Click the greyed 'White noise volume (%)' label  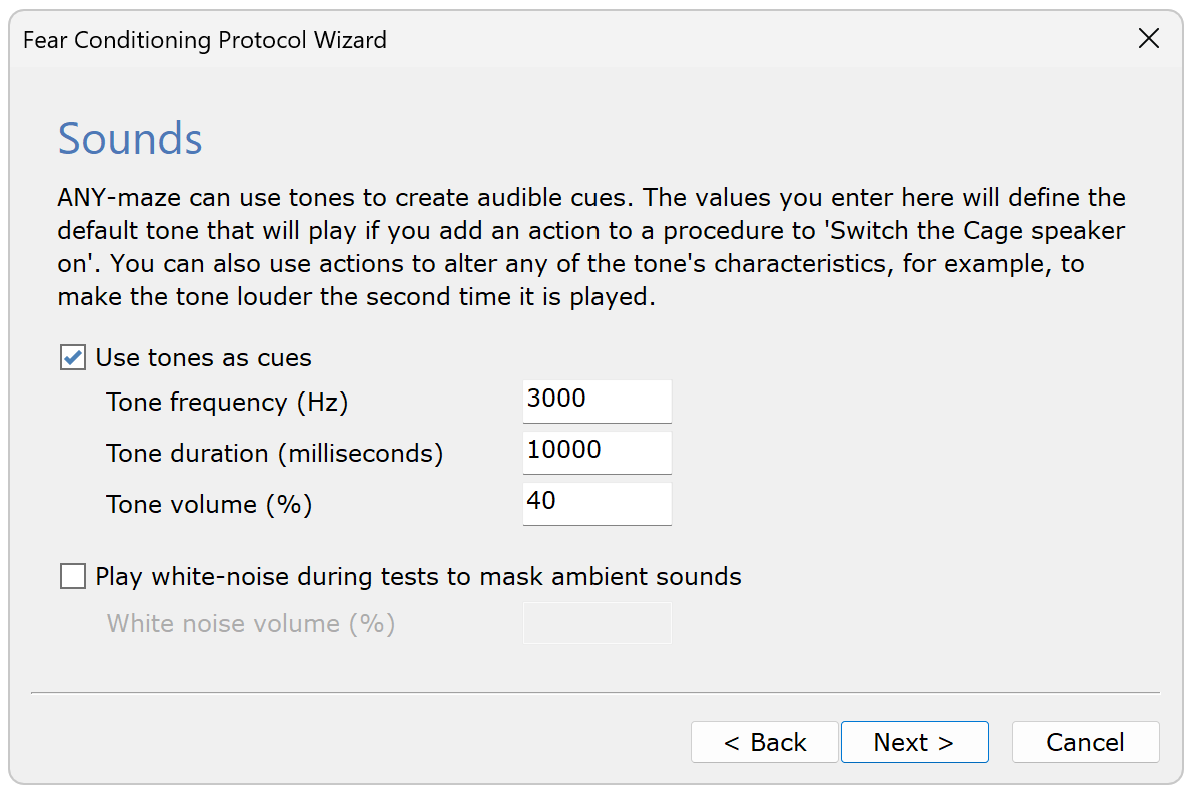pyautogui.click(x=251, y=624)
